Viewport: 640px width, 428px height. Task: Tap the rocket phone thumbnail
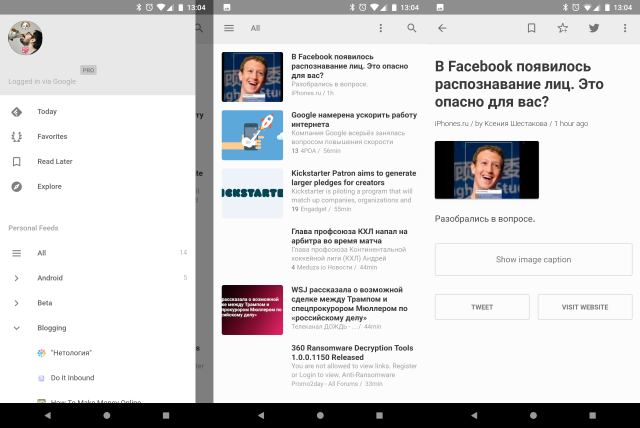coord(252,135)
